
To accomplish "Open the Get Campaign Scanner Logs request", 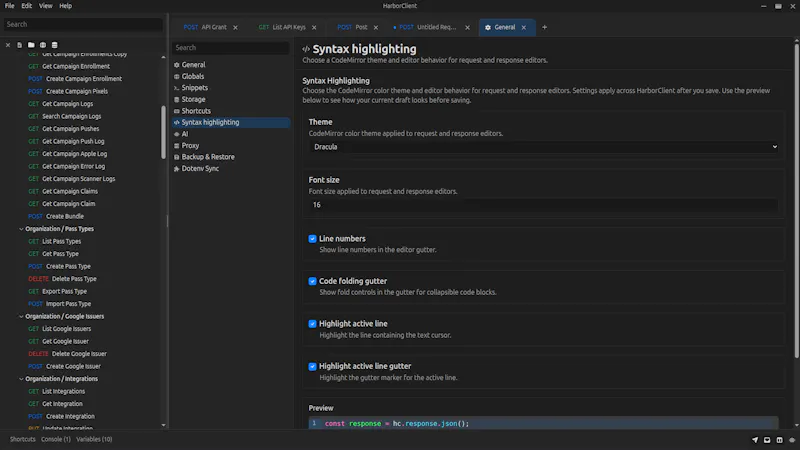I will tap(79, 179).
